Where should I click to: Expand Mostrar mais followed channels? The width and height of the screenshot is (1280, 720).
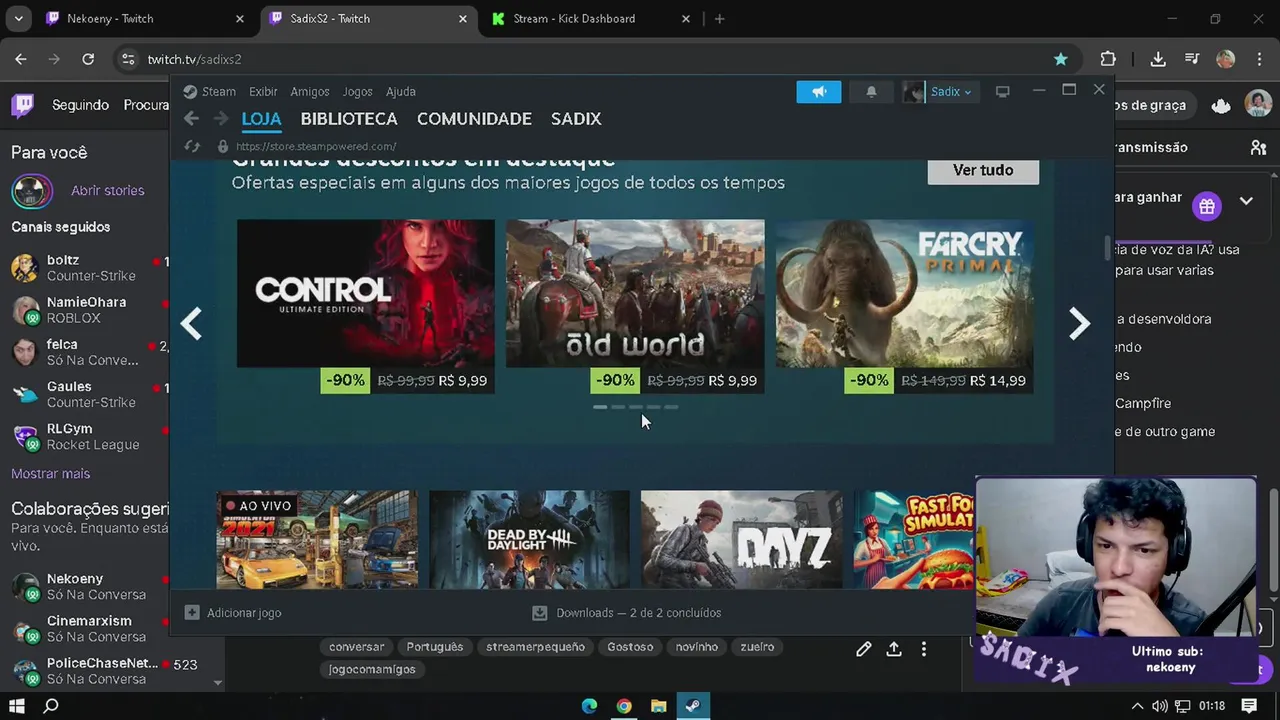(50, 473)
